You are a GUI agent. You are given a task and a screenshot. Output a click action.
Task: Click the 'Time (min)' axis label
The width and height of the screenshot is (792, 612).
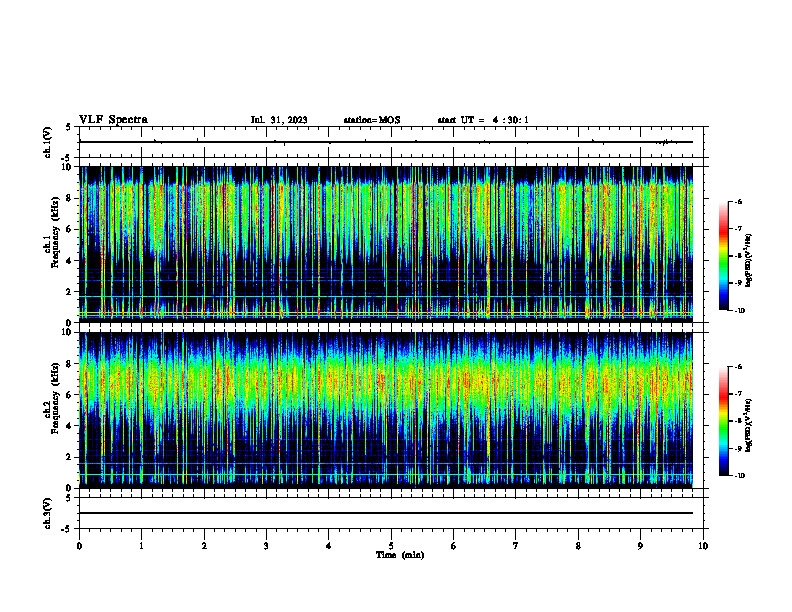[400, 555]
